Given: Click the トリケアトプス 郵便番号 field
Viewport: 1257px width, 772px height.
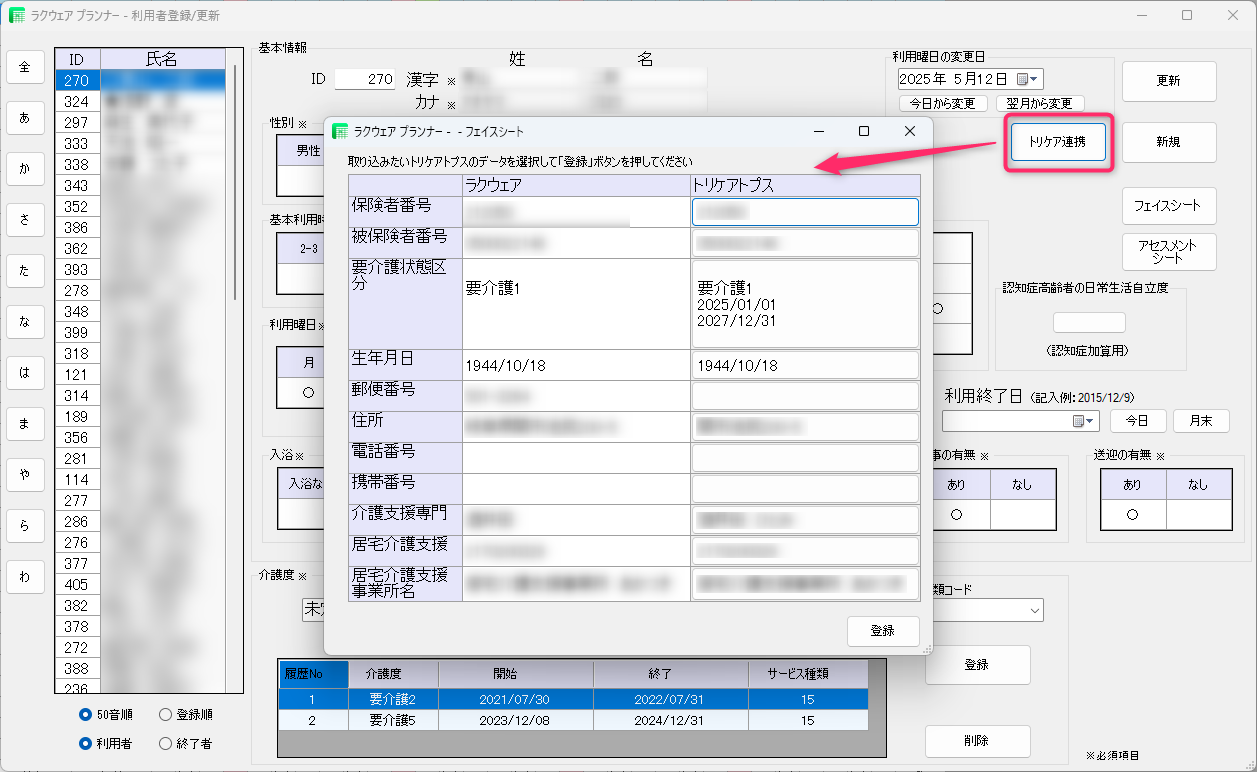Looking at the screenshot, I should click(x=805, y=396).
